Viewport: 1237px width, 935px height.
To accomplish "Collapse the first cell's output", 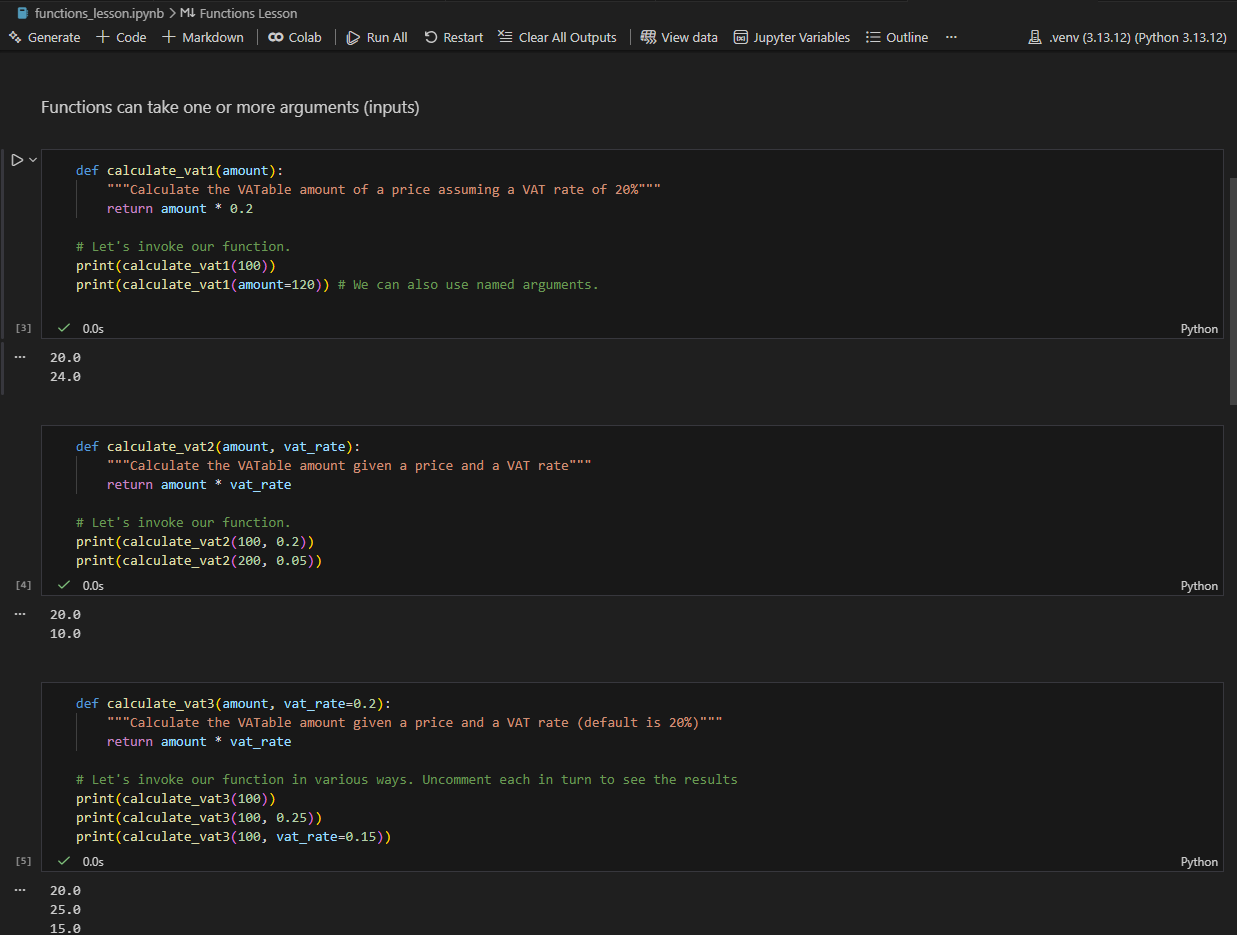I will click(x=20, y=356).
